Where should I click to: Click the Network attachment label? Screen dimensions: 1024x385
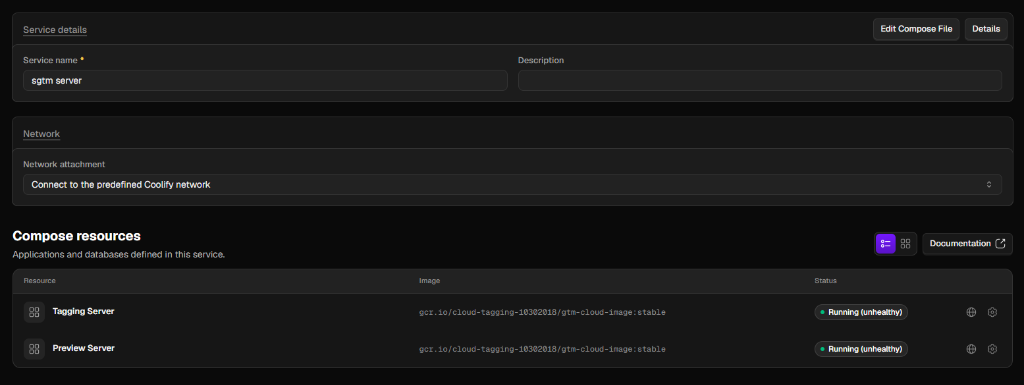[x=64, y=164]
